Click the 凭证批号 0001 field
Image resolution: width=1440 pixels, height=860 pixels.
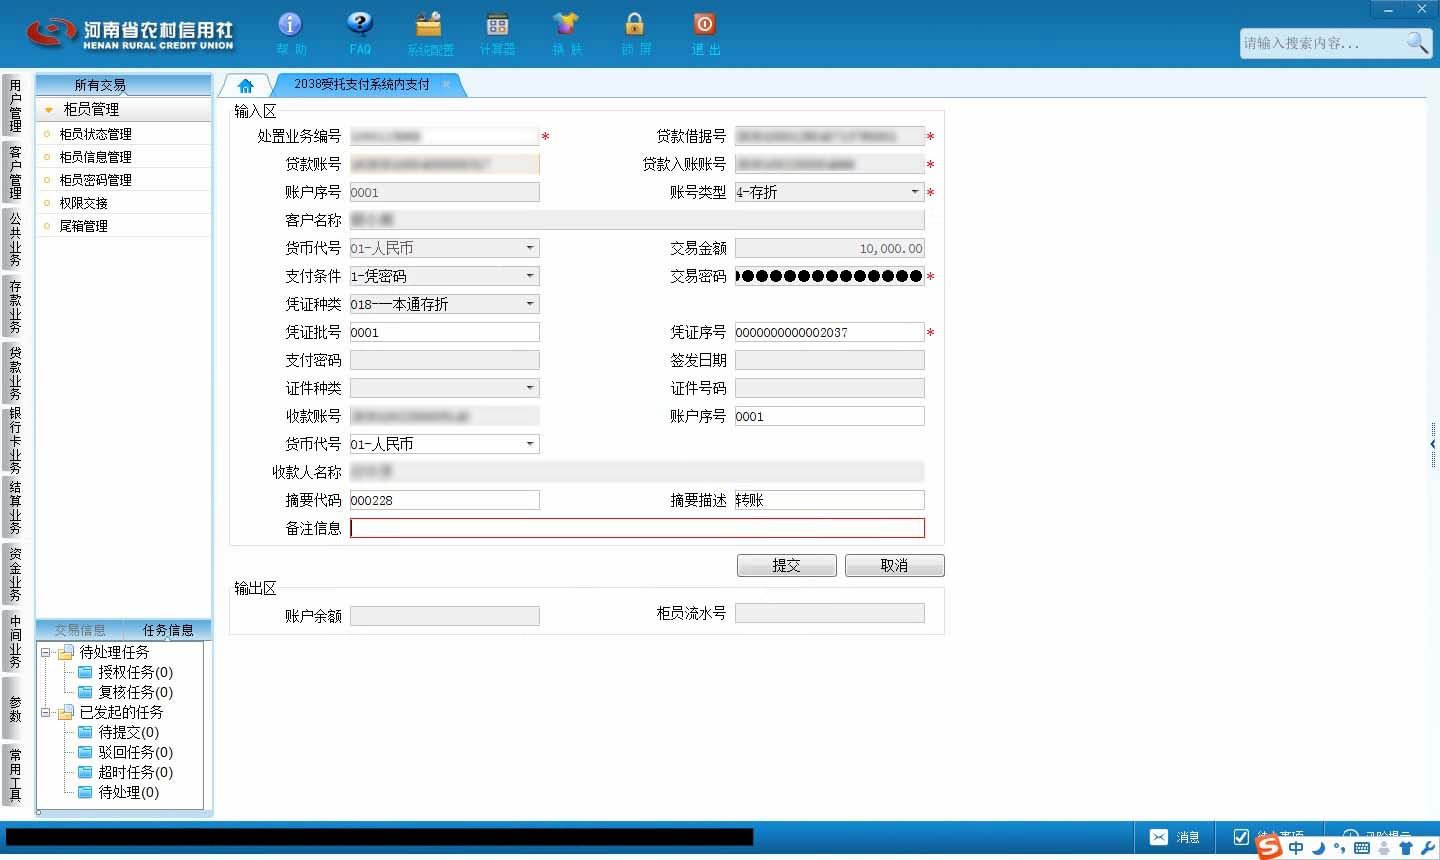click(x=444, y=332)
